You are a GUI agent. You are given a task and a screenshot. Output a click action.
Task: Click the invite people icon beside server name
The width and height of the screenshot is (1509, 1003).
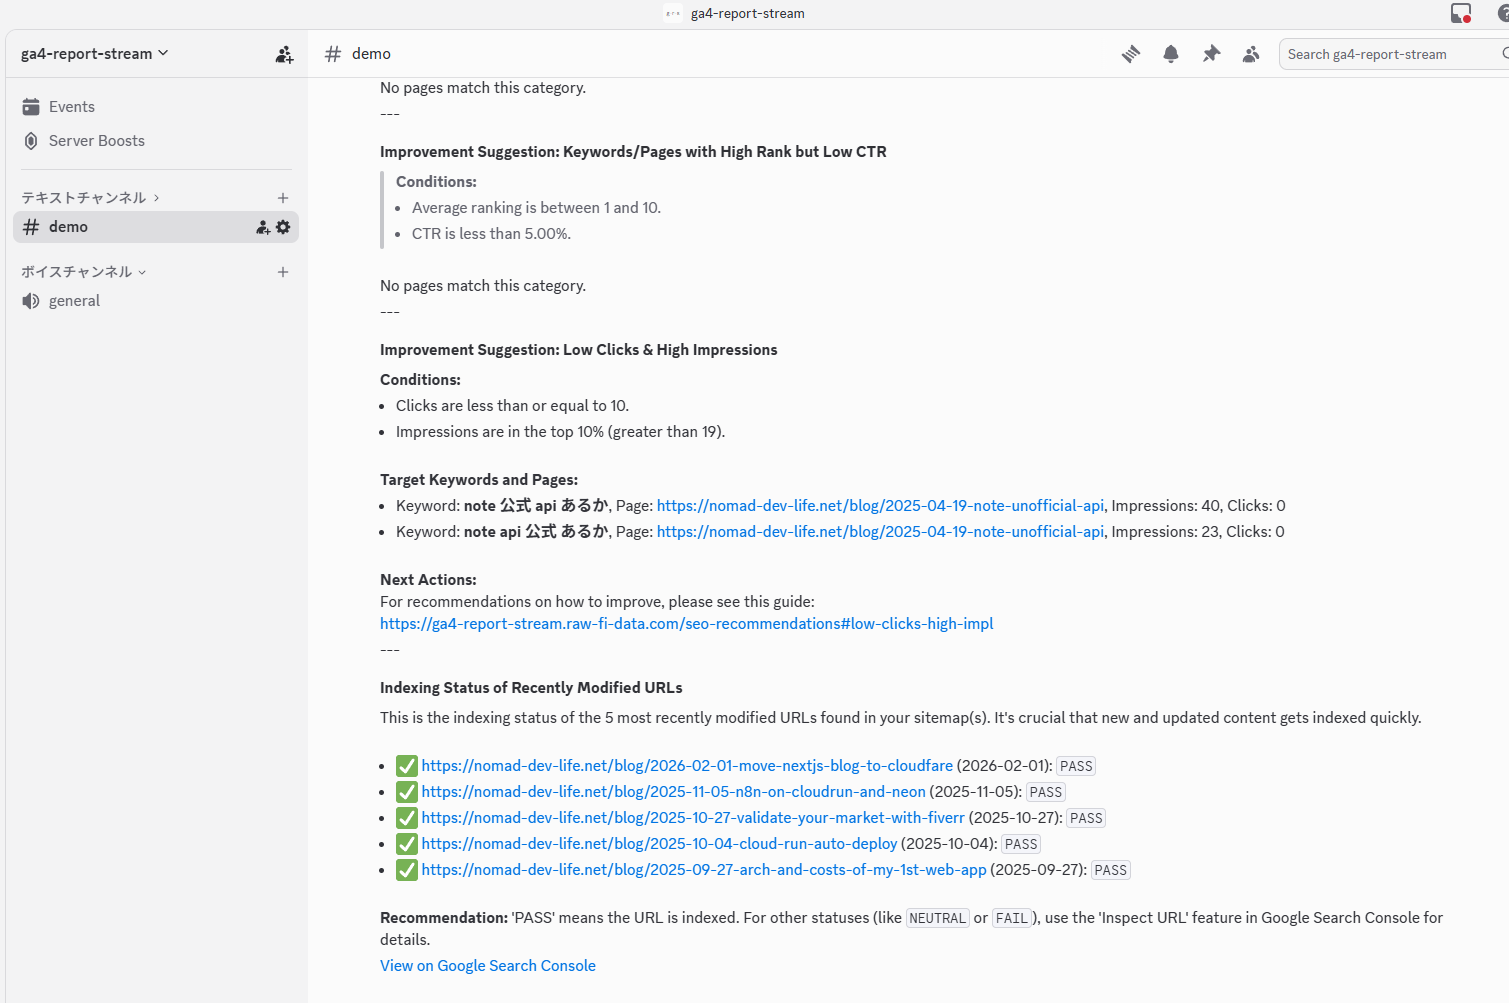click(284, 54)
